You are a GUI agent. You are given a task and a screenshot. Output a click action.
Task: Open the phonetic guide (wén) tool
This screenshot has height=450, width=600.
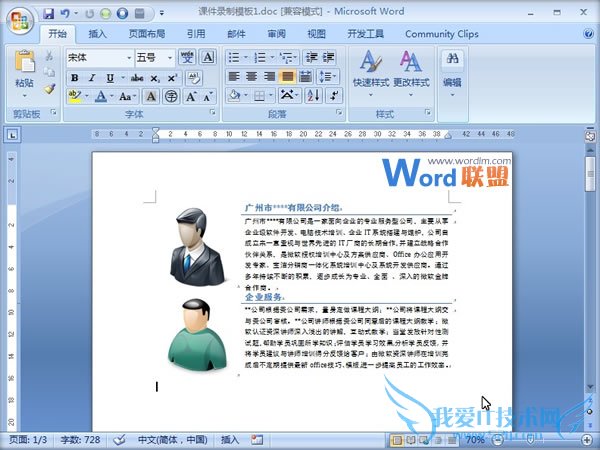[x=187, y=57]
